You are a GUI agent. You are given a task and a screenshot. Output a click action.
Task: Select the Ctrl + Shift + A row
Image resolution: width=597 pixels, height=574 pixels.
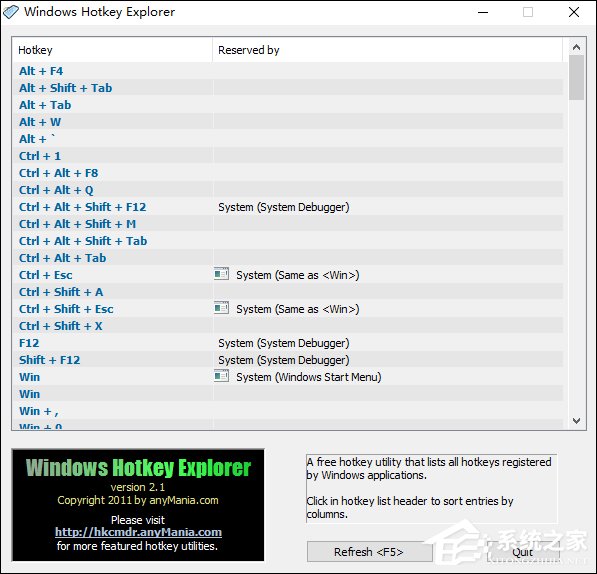pos(287,292)
